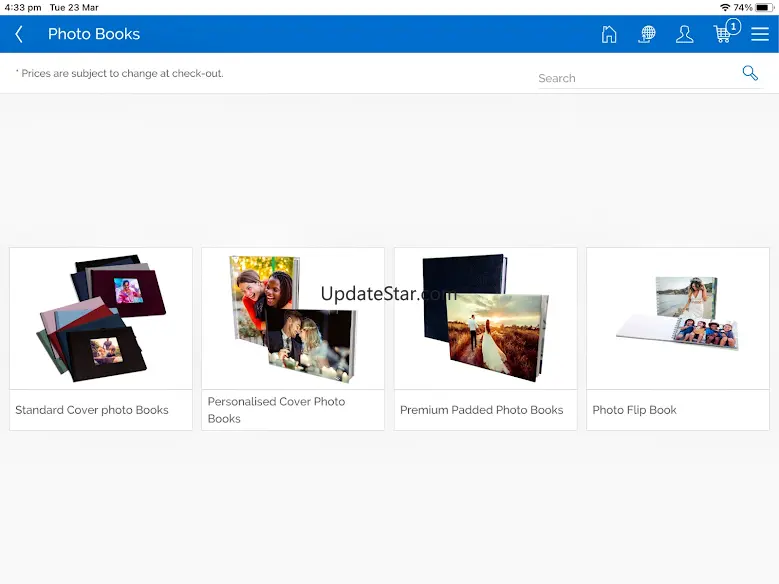
Task: Open the 'Photo Flip Book' label
Action: (x=634, y=410)
